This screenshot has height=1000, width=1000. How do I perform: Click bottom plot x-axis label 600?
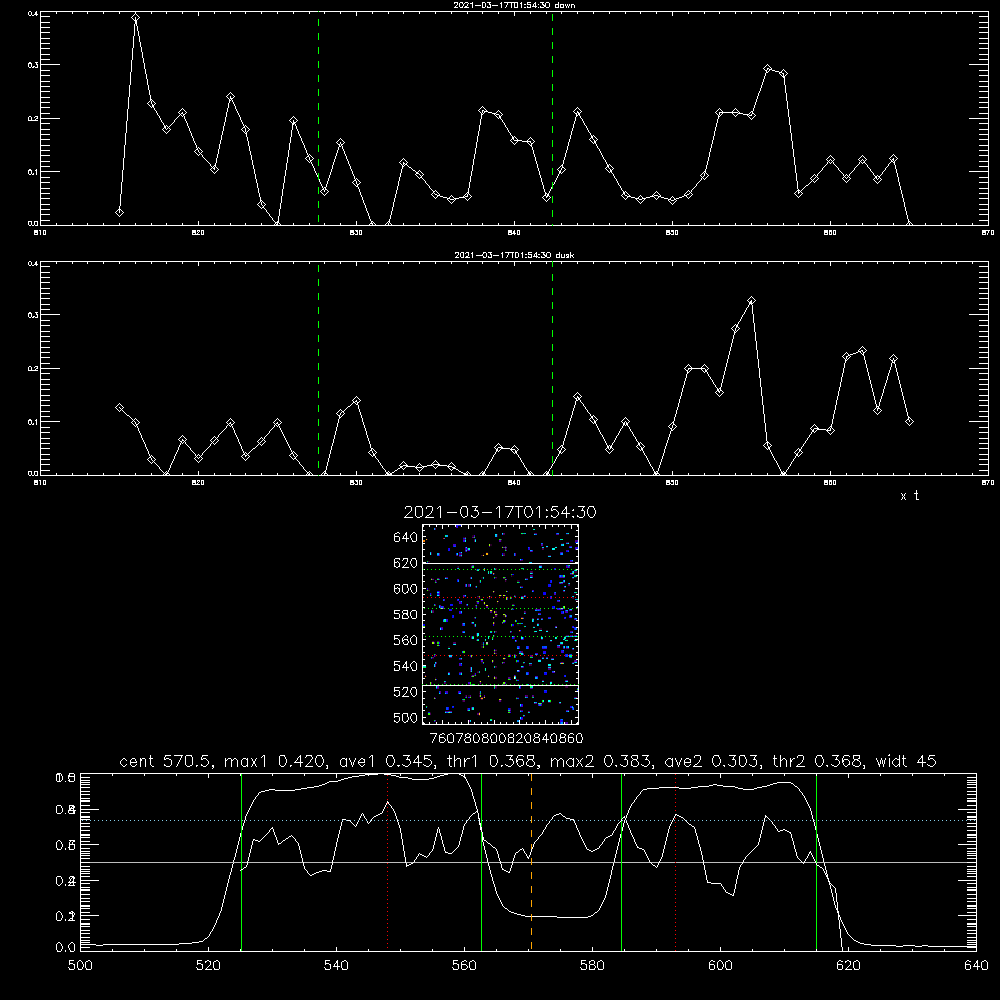720,966
